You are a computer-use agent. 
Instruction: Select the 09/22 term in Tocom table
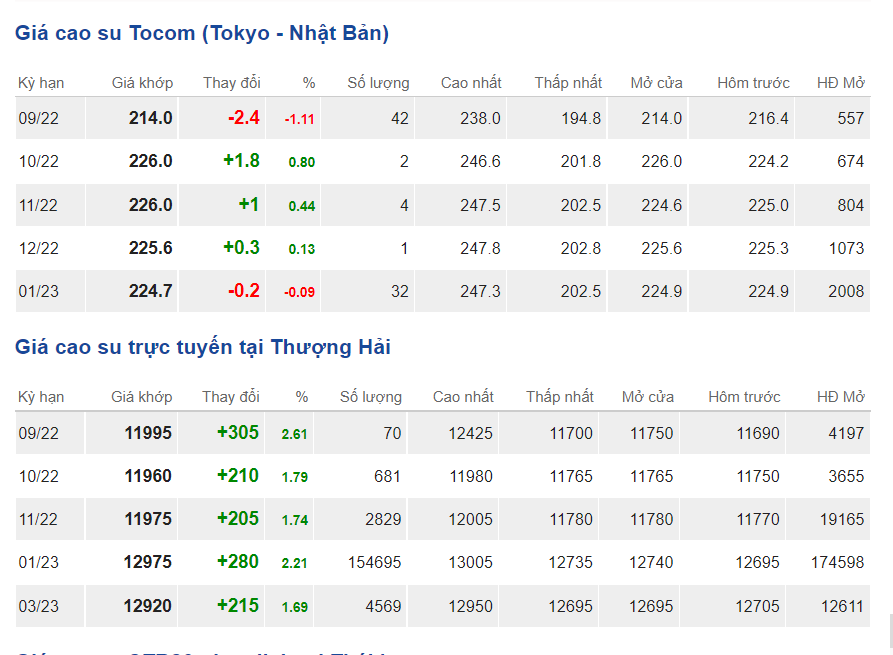[39, 119]
